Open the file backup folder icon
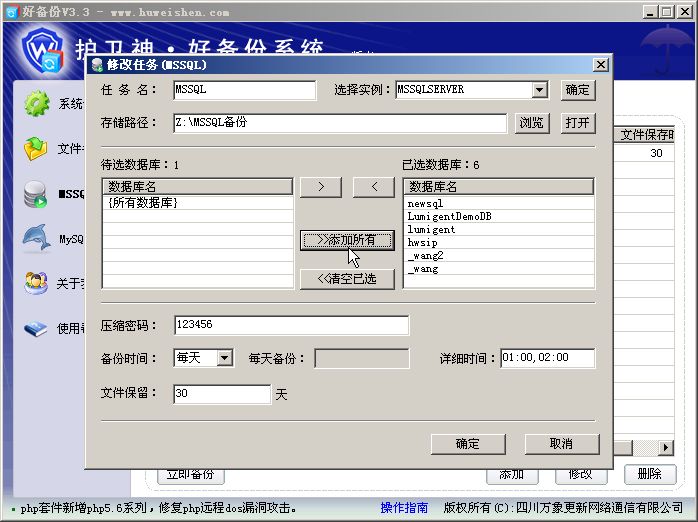Viewport: 698px width, 522px height. point(36,149)
